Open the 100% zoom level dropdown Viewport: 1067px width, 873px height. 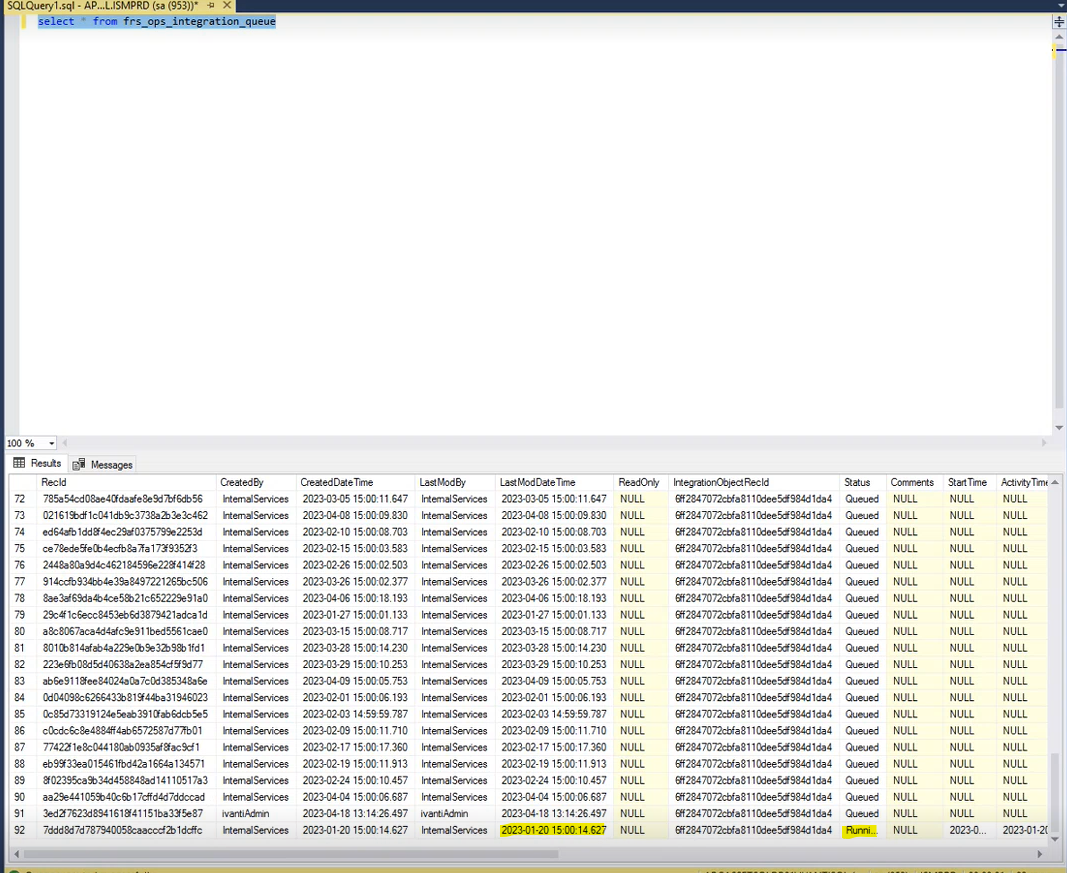(52, 443)
